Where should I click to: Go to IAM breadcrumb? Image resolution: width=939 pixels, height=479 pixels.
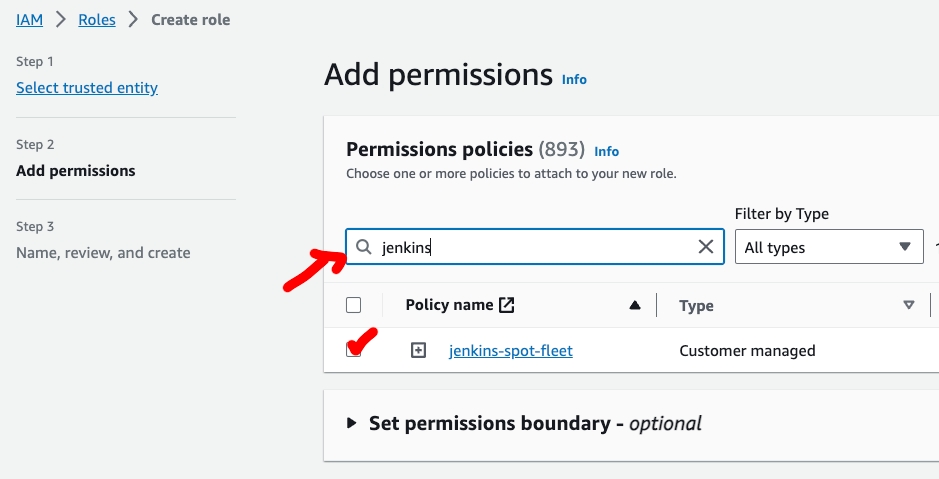click(x=29, y=19)
